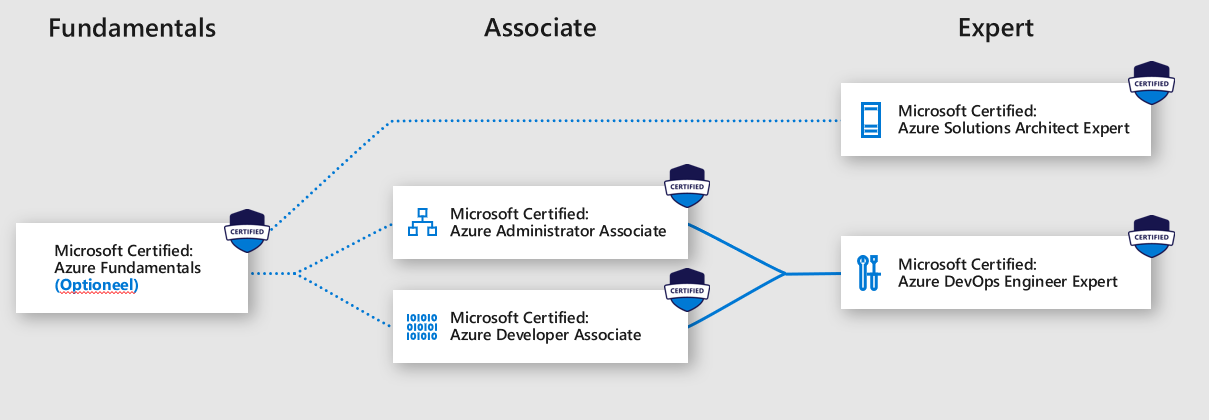Select the Expert column heading
The image size is (1209, 420).
pyautogui.click(x=996, y=28)
